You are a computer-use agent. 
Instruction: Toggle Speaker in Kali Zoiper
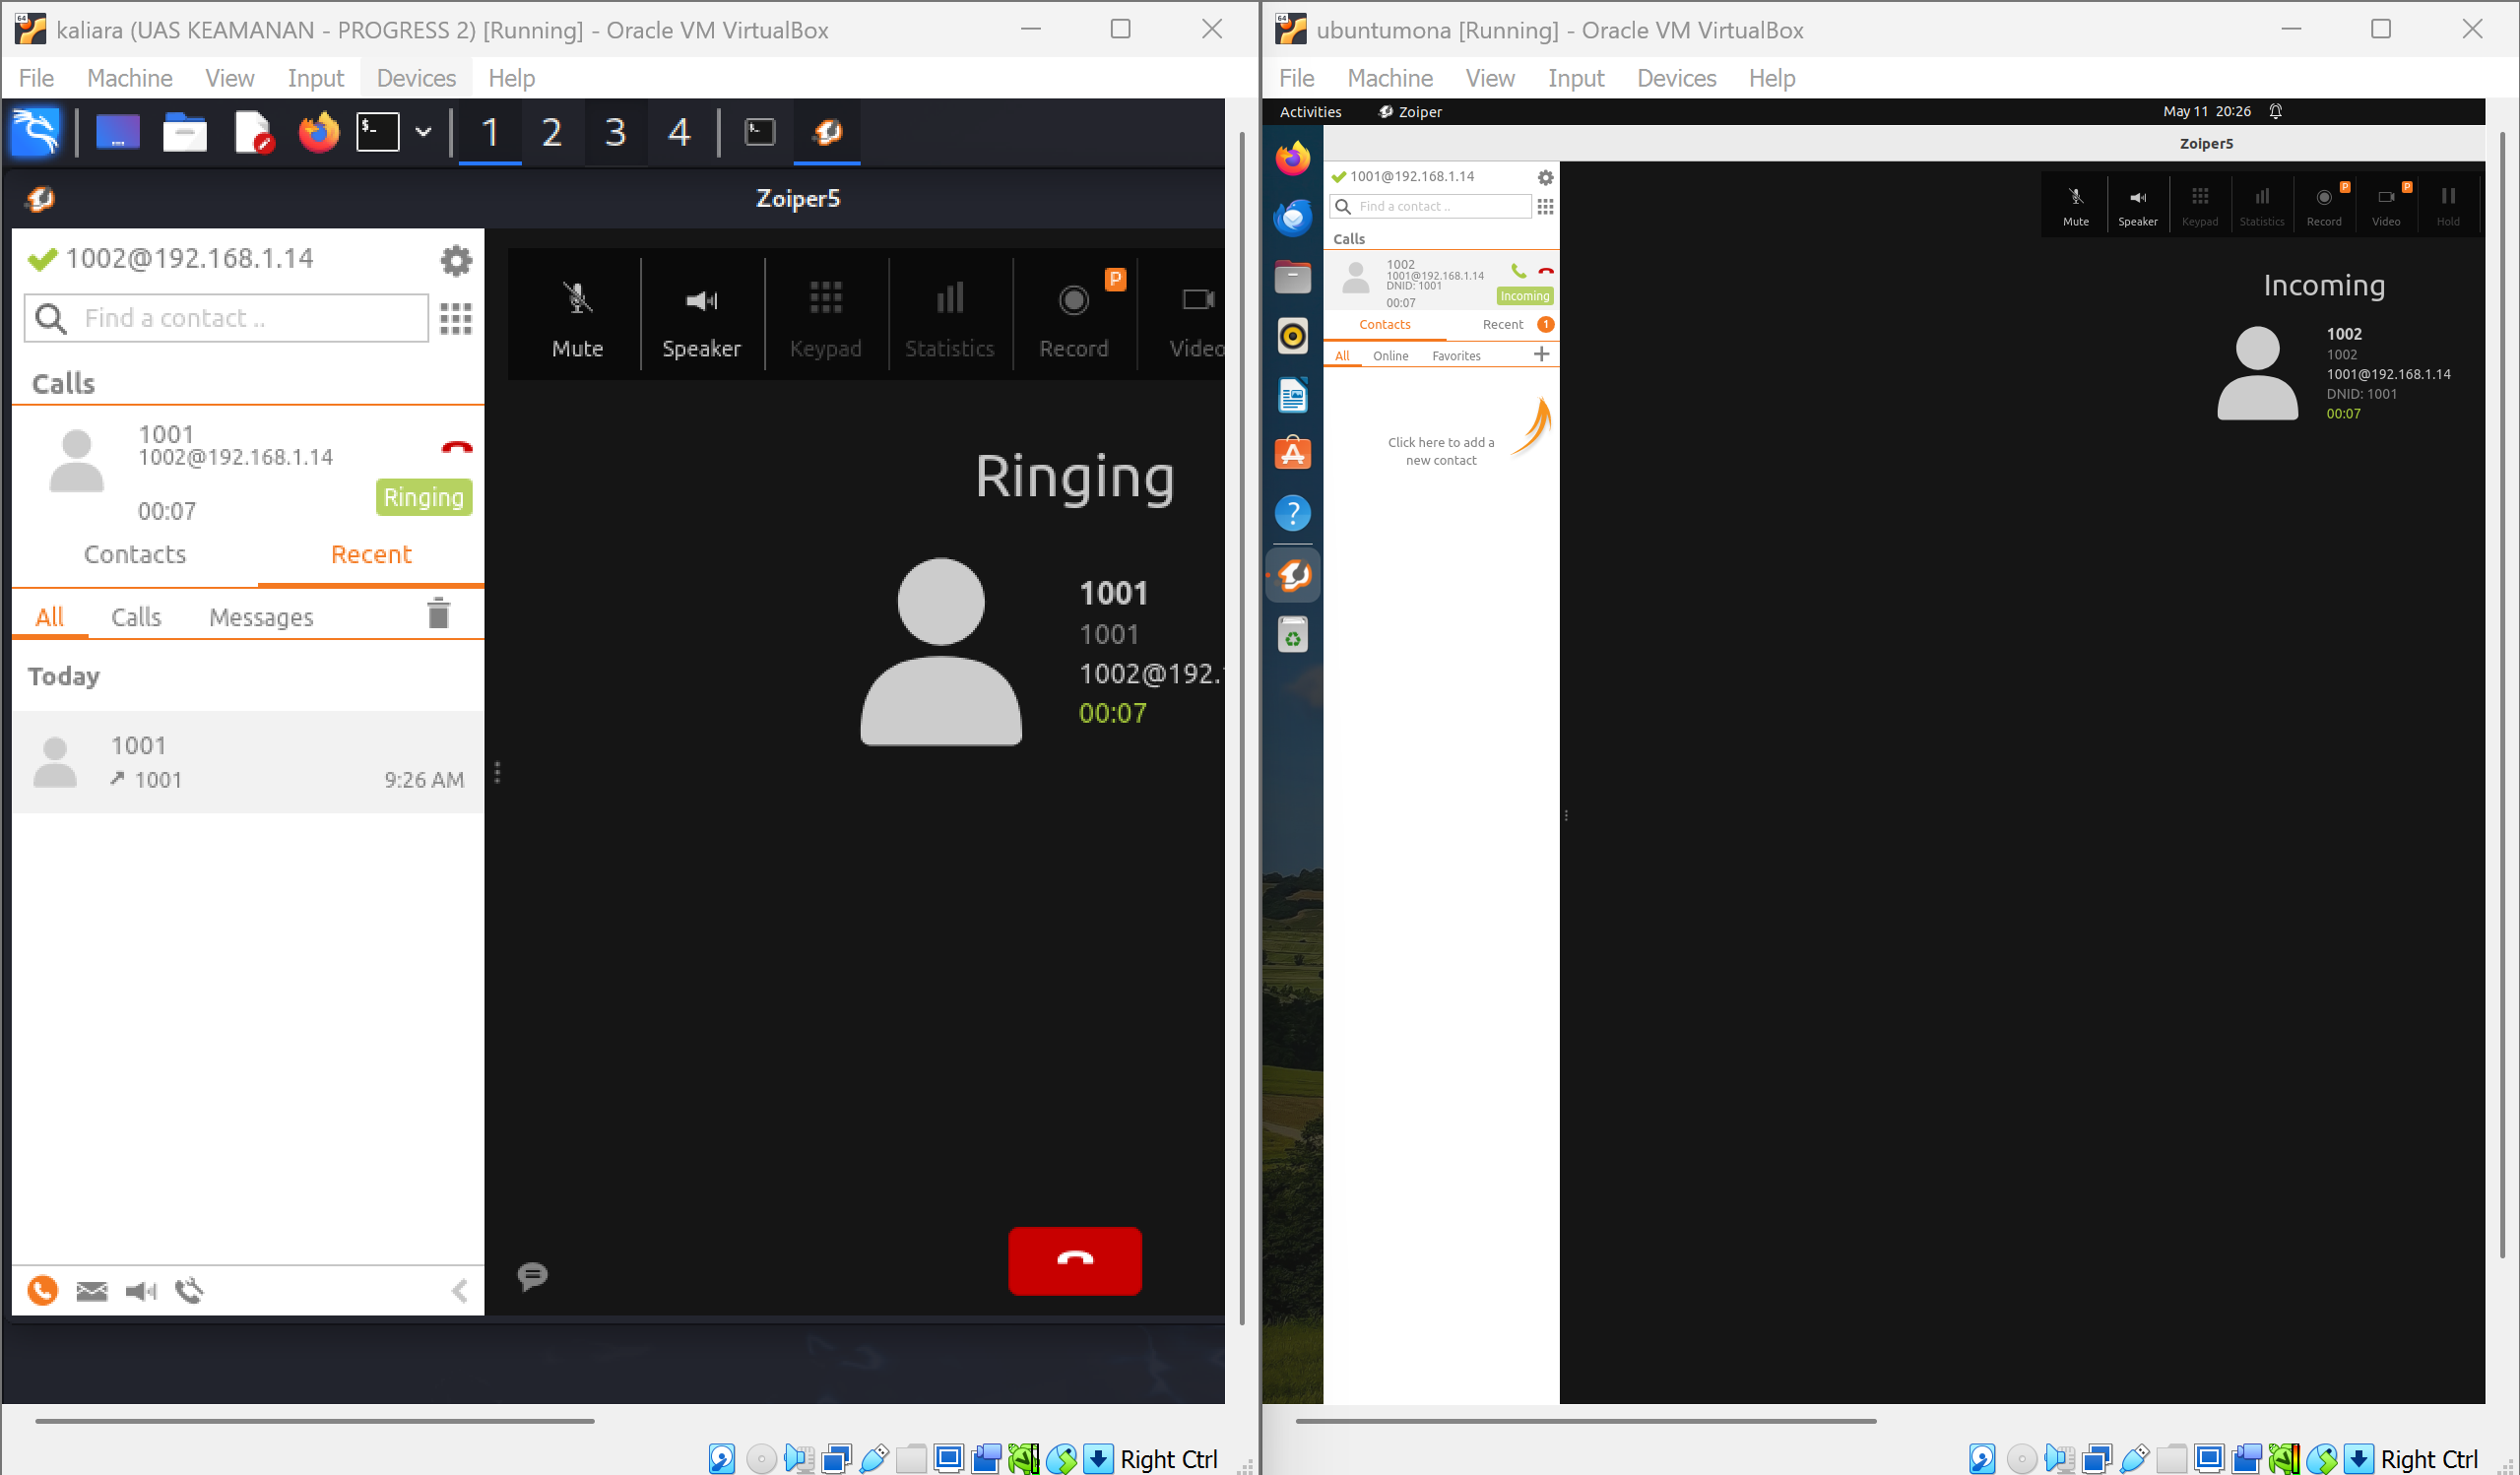[701, 318]
